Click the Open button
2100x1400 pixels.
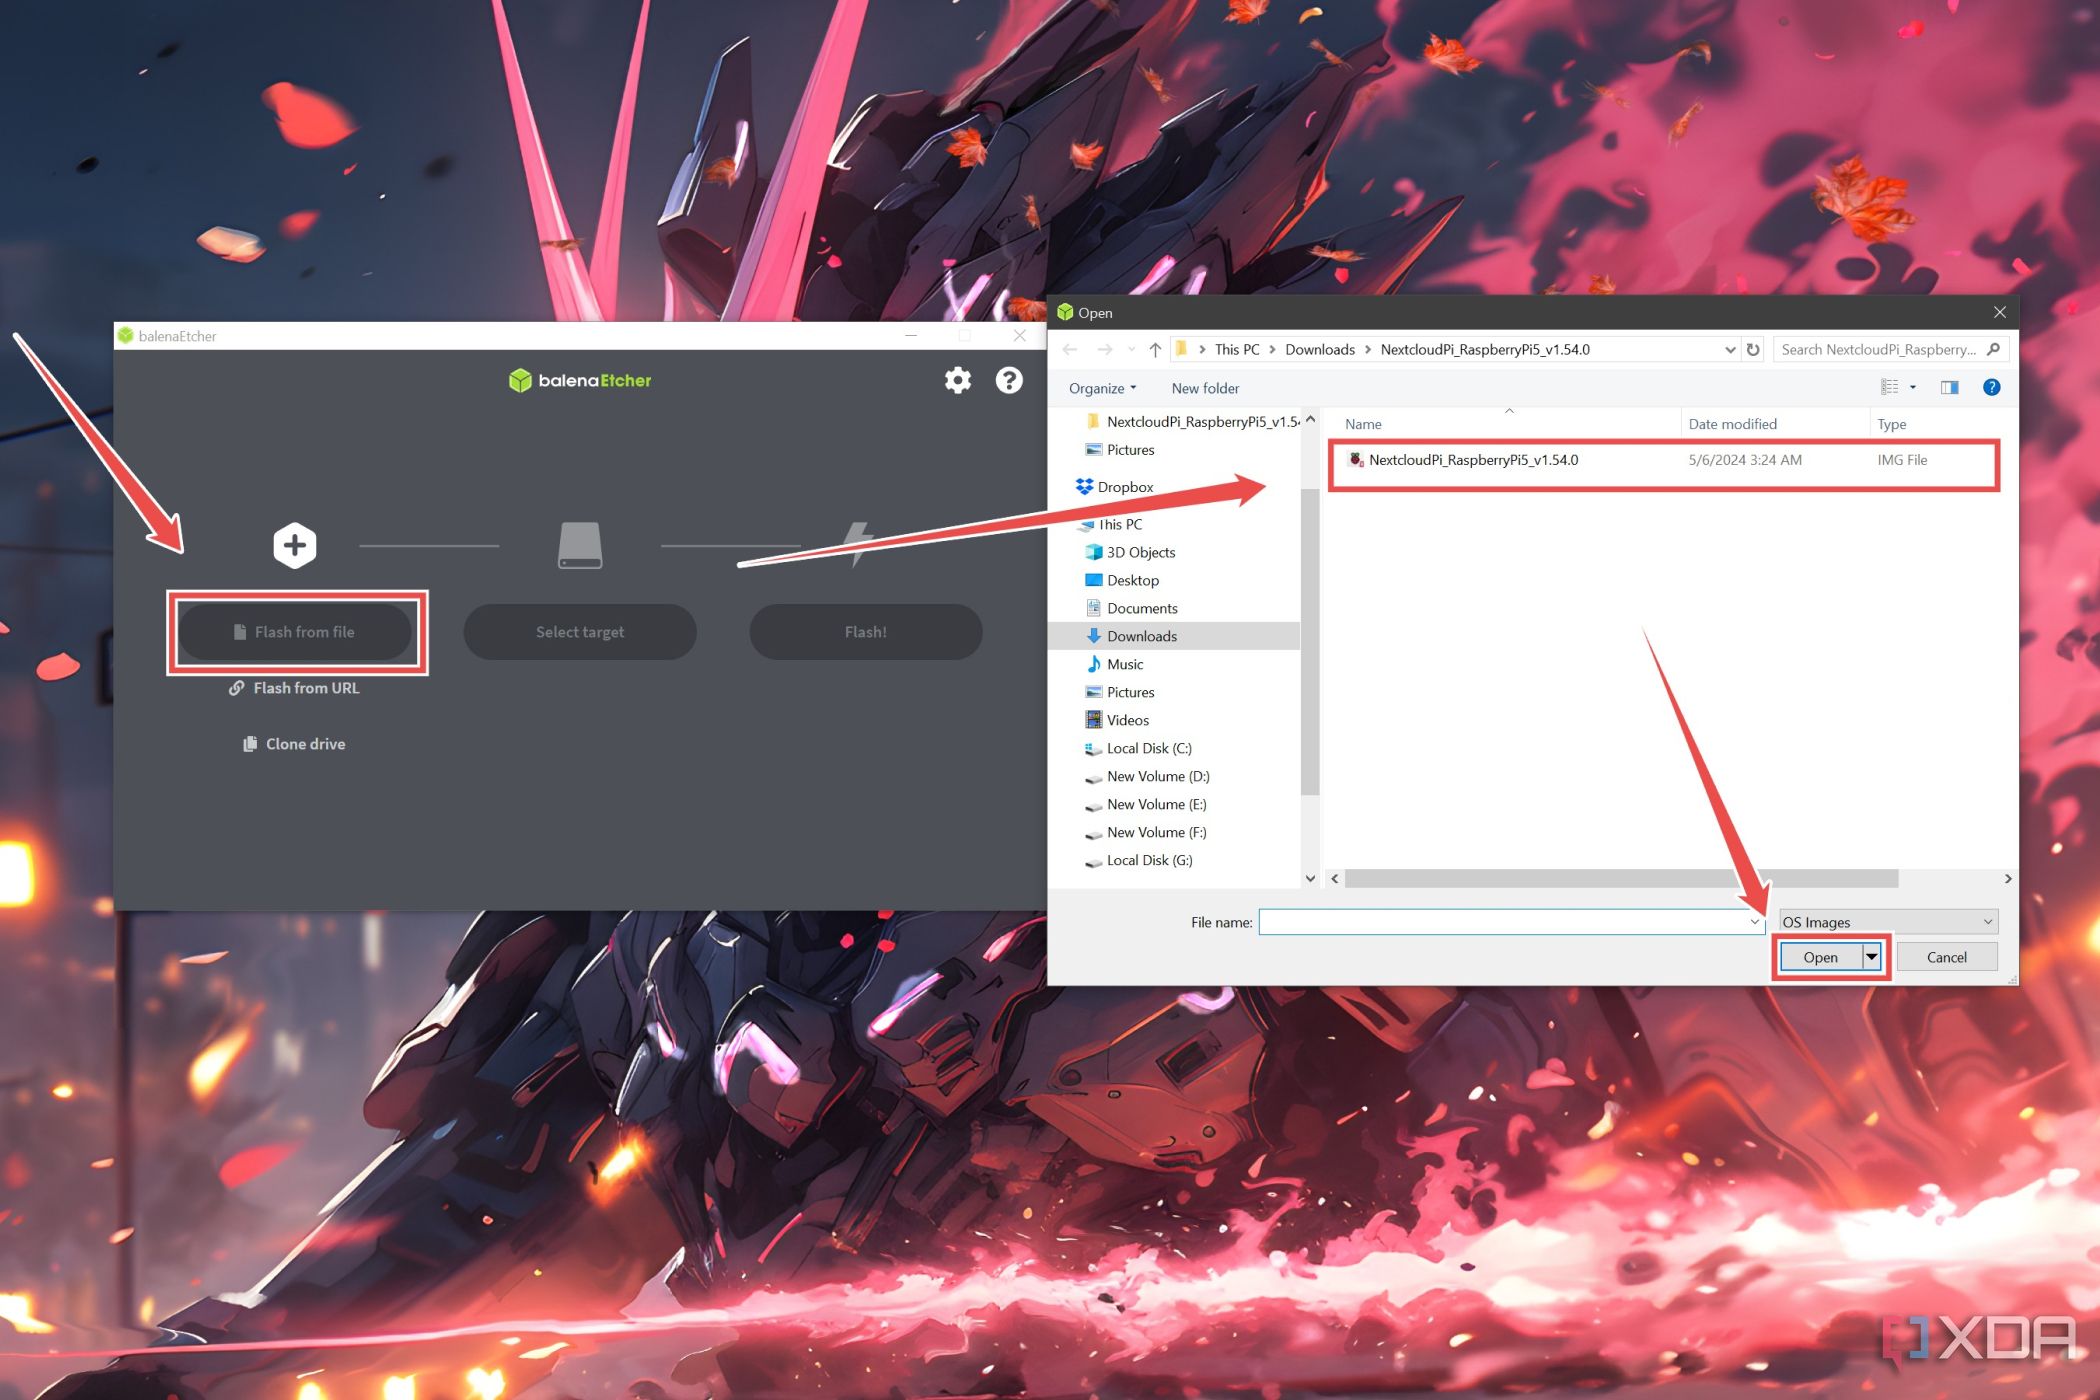coord(1821,957)
